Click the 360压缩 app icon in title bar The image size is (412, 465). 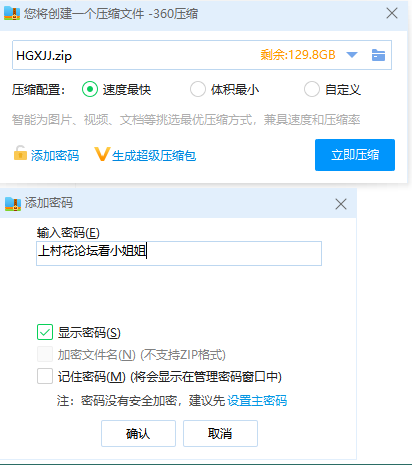[12, 13]
